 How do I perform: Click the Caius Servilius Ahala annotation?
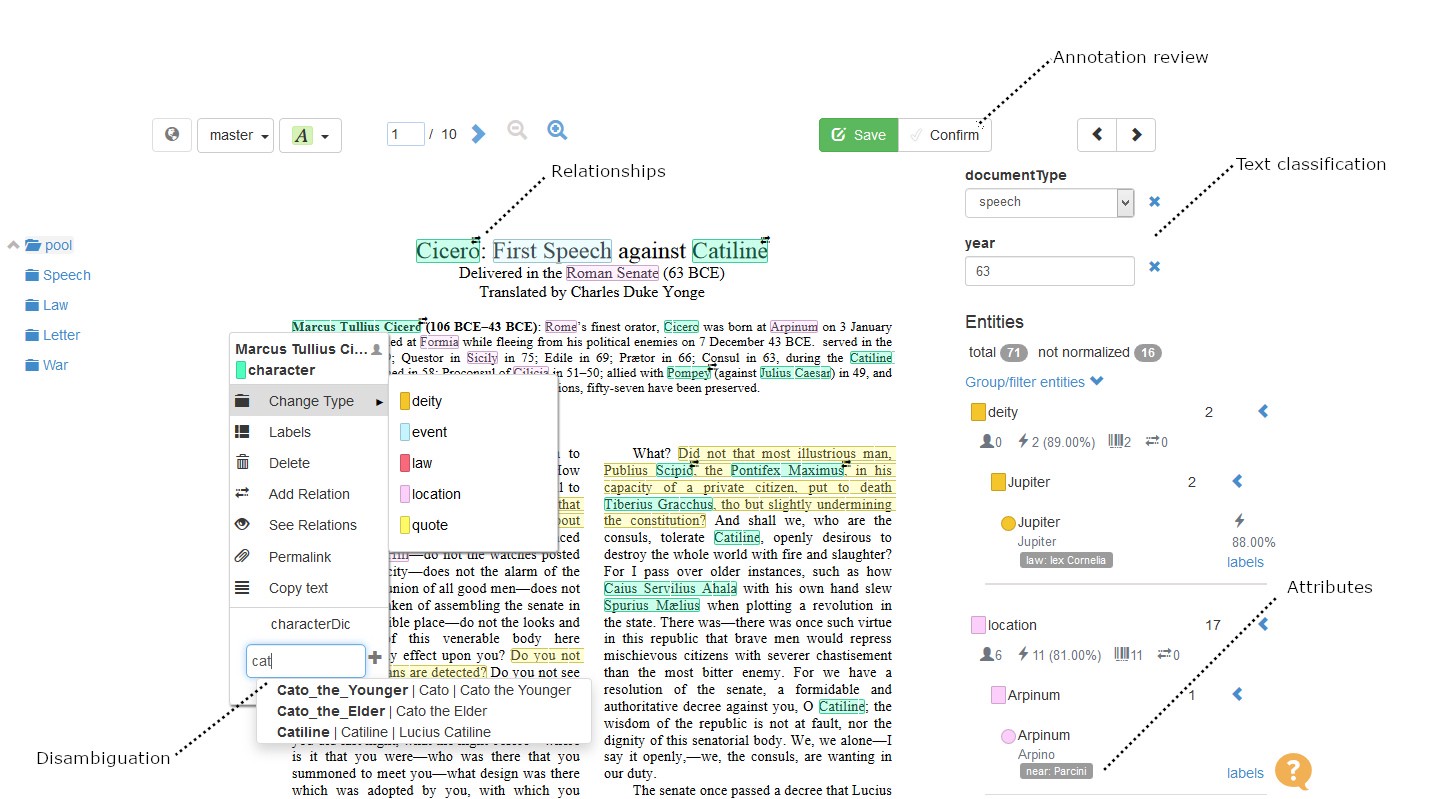(670, 589)
